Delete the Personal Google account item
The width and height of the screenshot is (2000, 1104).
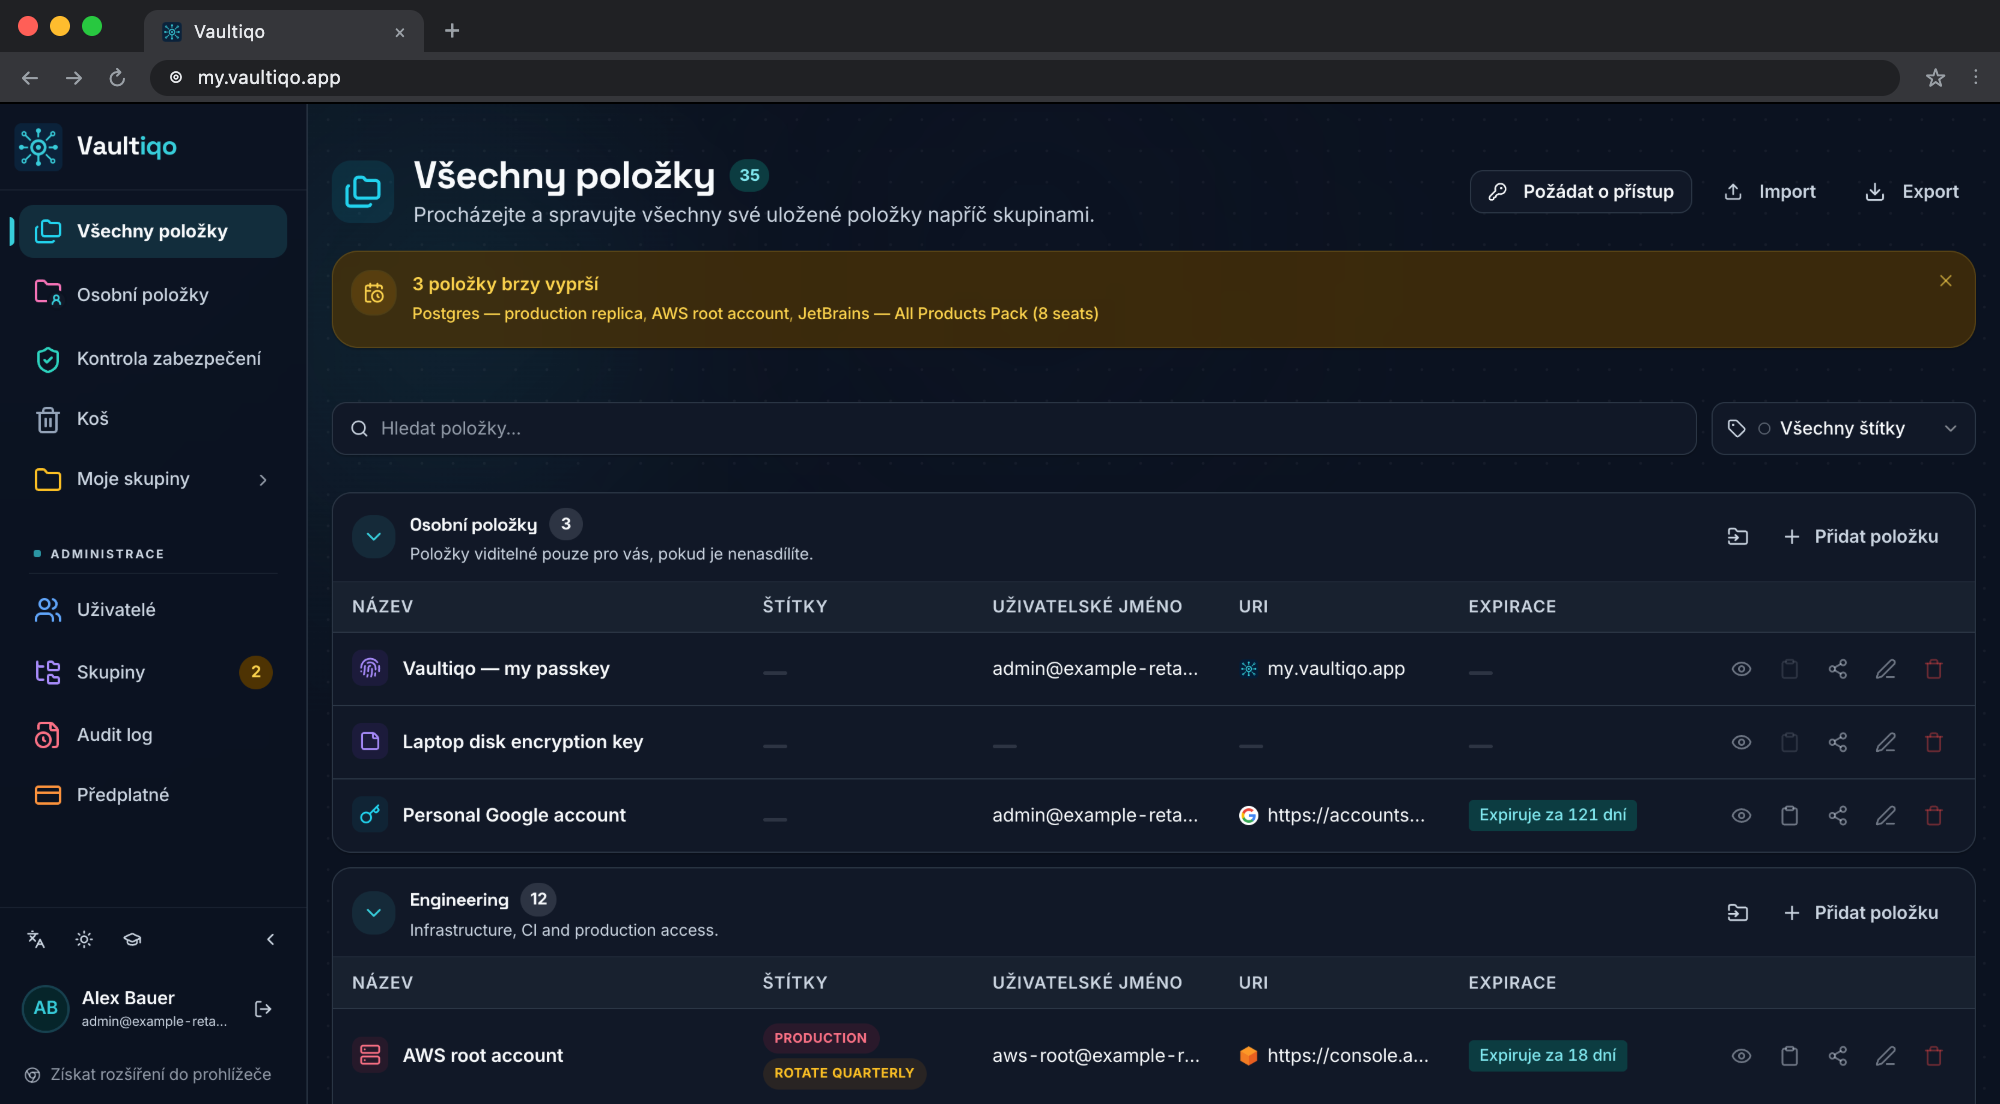(1933, 816)
